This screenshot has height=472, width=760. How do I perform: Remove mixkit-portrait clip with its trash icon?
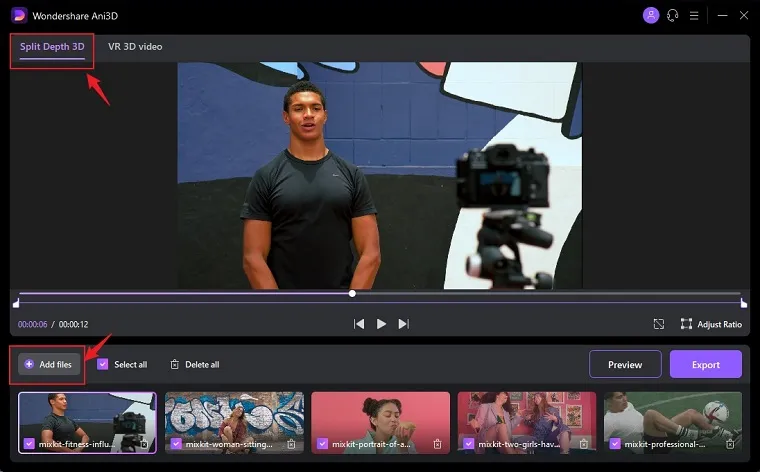coord(437,444)
